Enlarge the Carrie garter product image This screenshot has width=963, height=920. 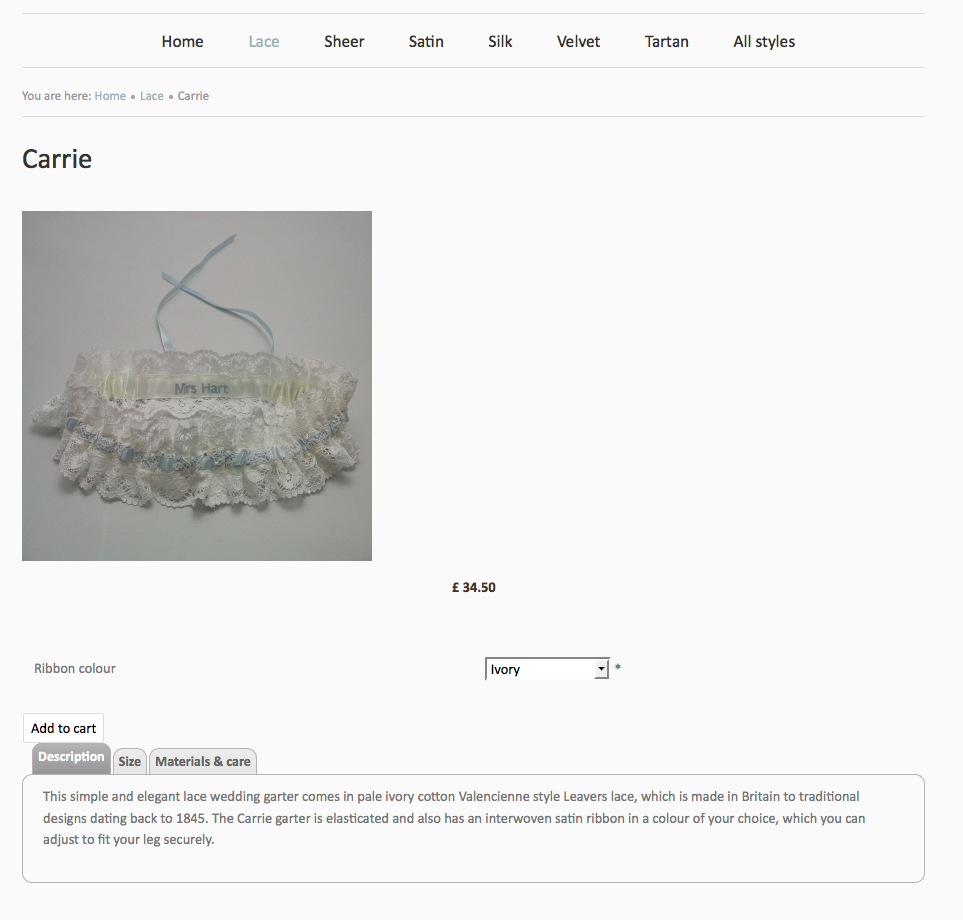197,386
